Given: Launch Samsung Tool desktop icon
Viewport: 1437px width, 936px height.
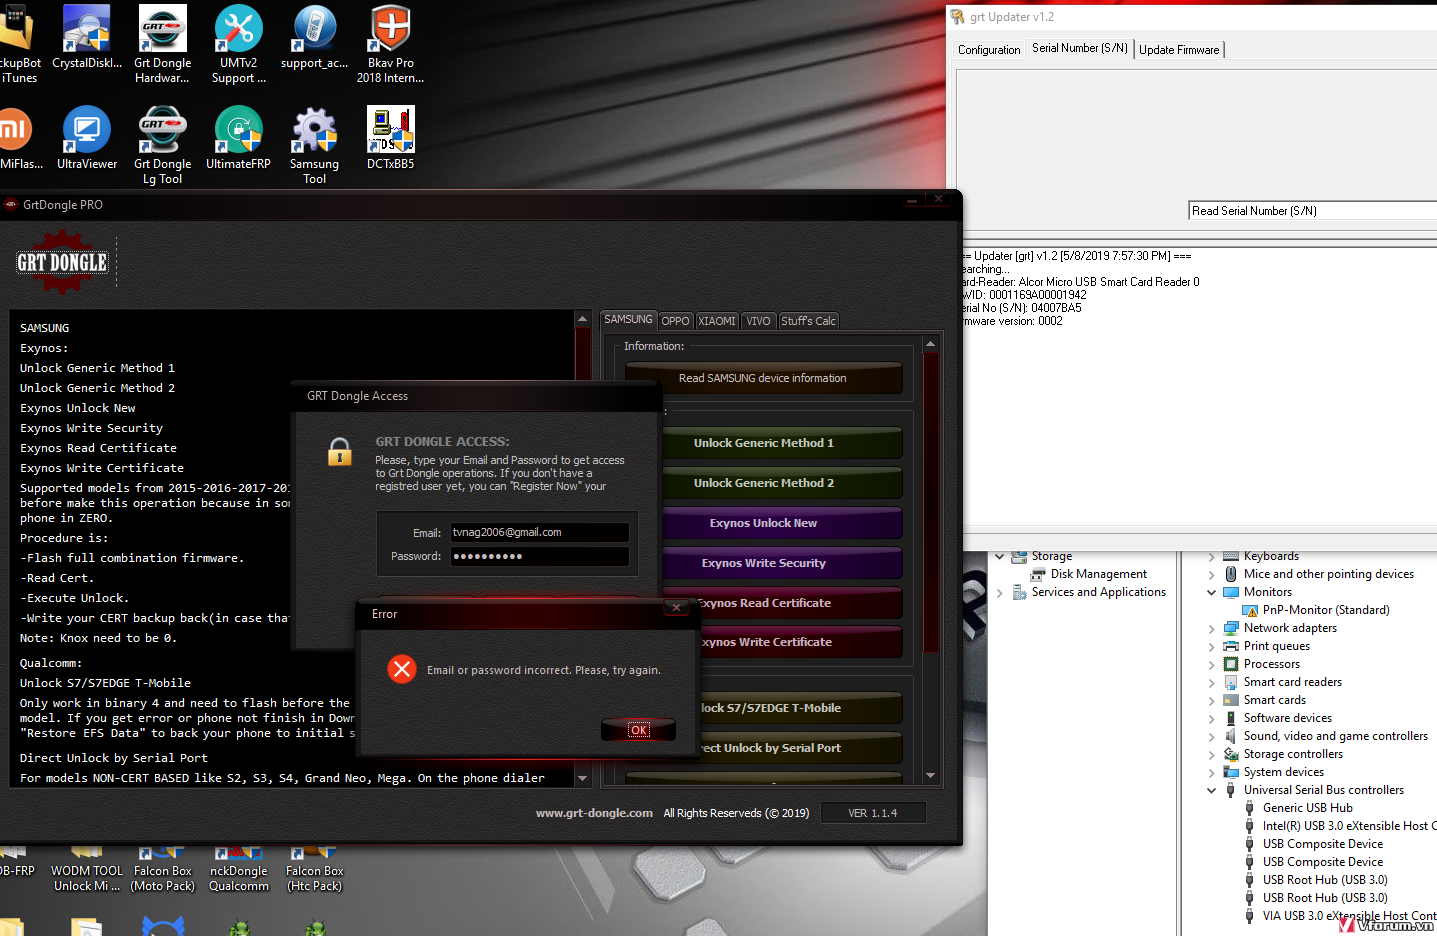Looking at the screenshot, I should click(x=314, y=145).
